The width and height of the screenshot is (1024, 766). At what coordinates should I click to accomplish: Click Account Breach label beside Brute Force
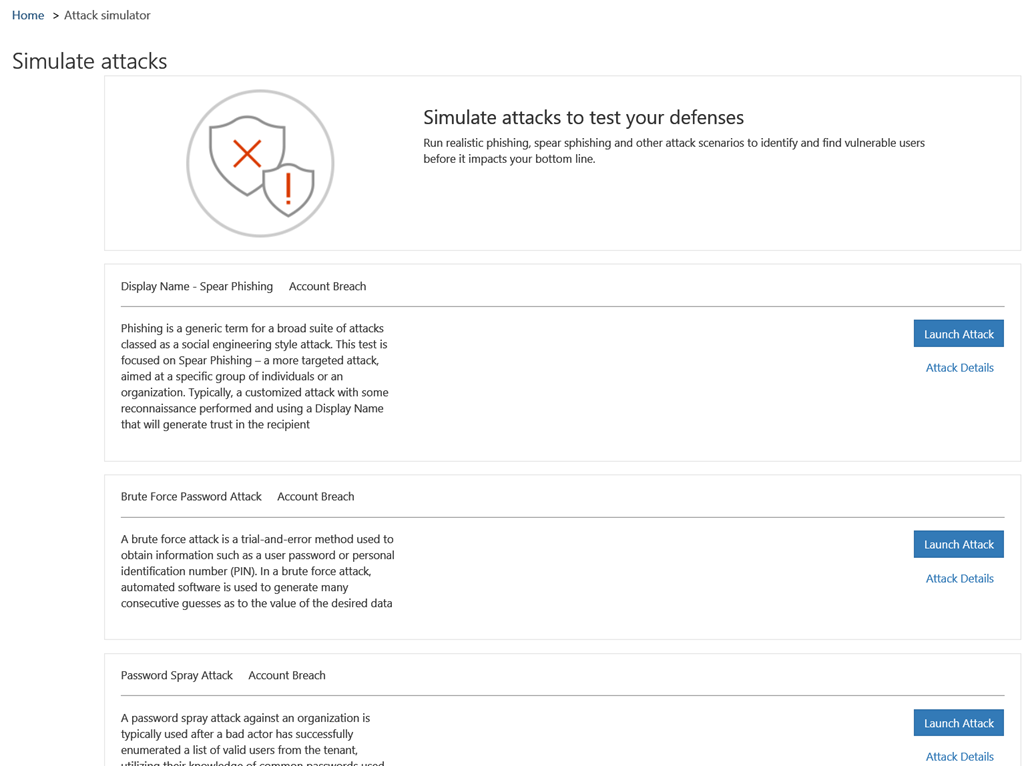pyautogui.click(x=315, y=496)
